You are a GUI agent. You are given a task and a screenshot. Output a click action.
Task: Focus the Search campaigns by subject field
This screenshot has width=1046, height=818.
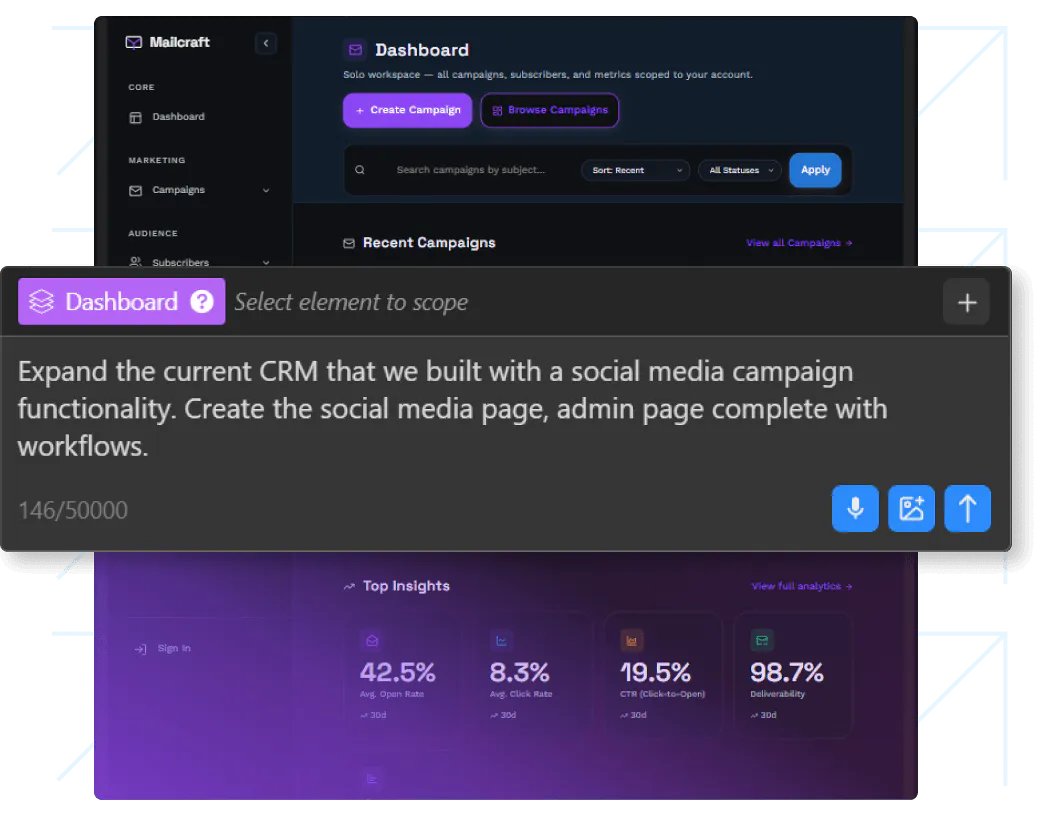tap(470, 170)
